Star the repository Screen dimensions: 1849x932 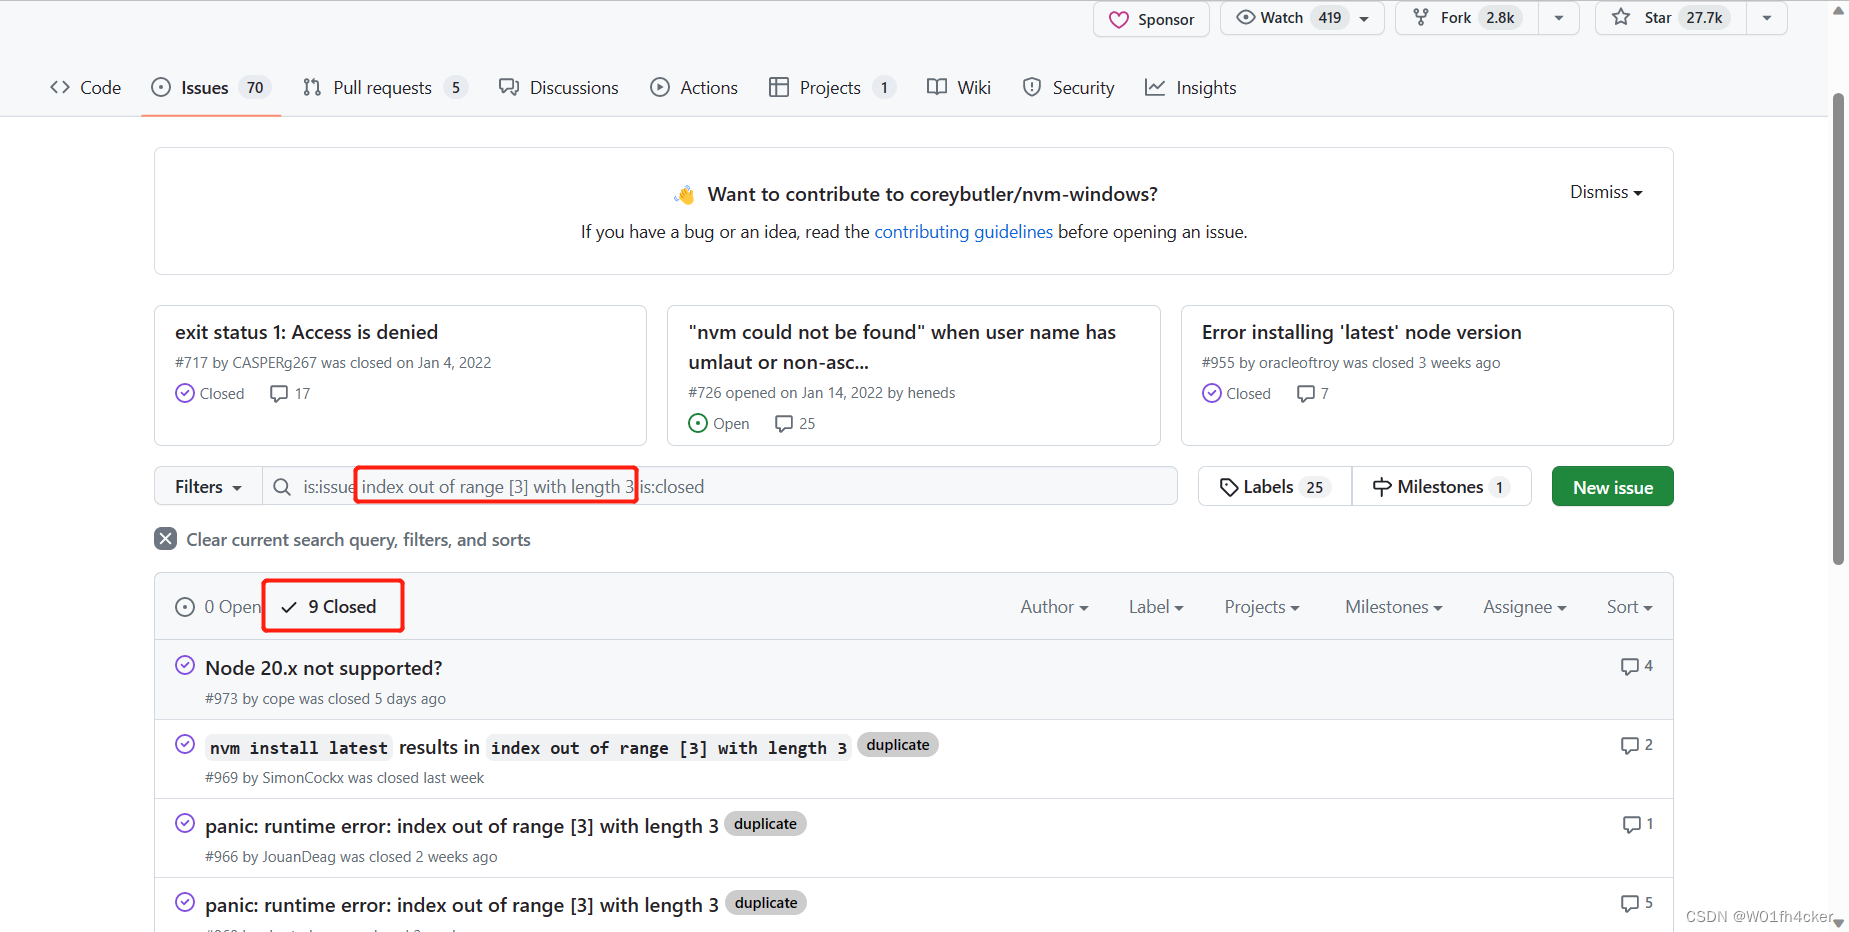1671,18
